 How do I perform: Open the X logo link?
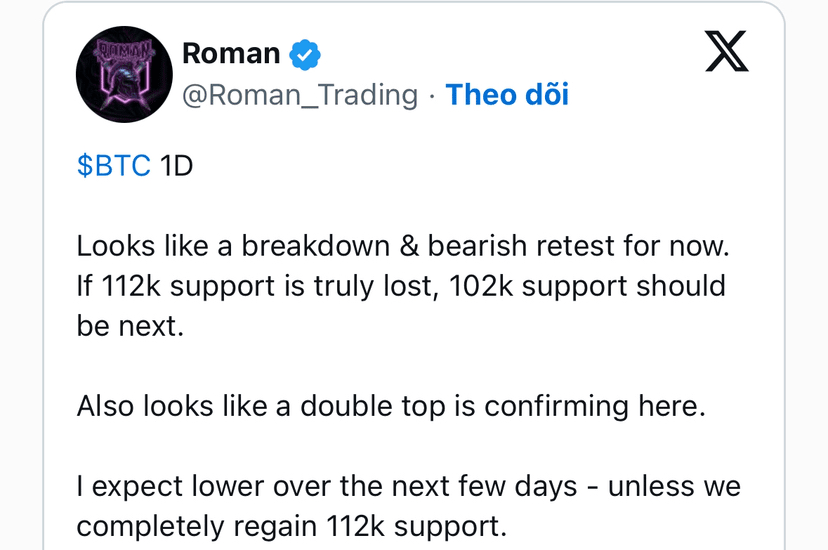point(727,51)
